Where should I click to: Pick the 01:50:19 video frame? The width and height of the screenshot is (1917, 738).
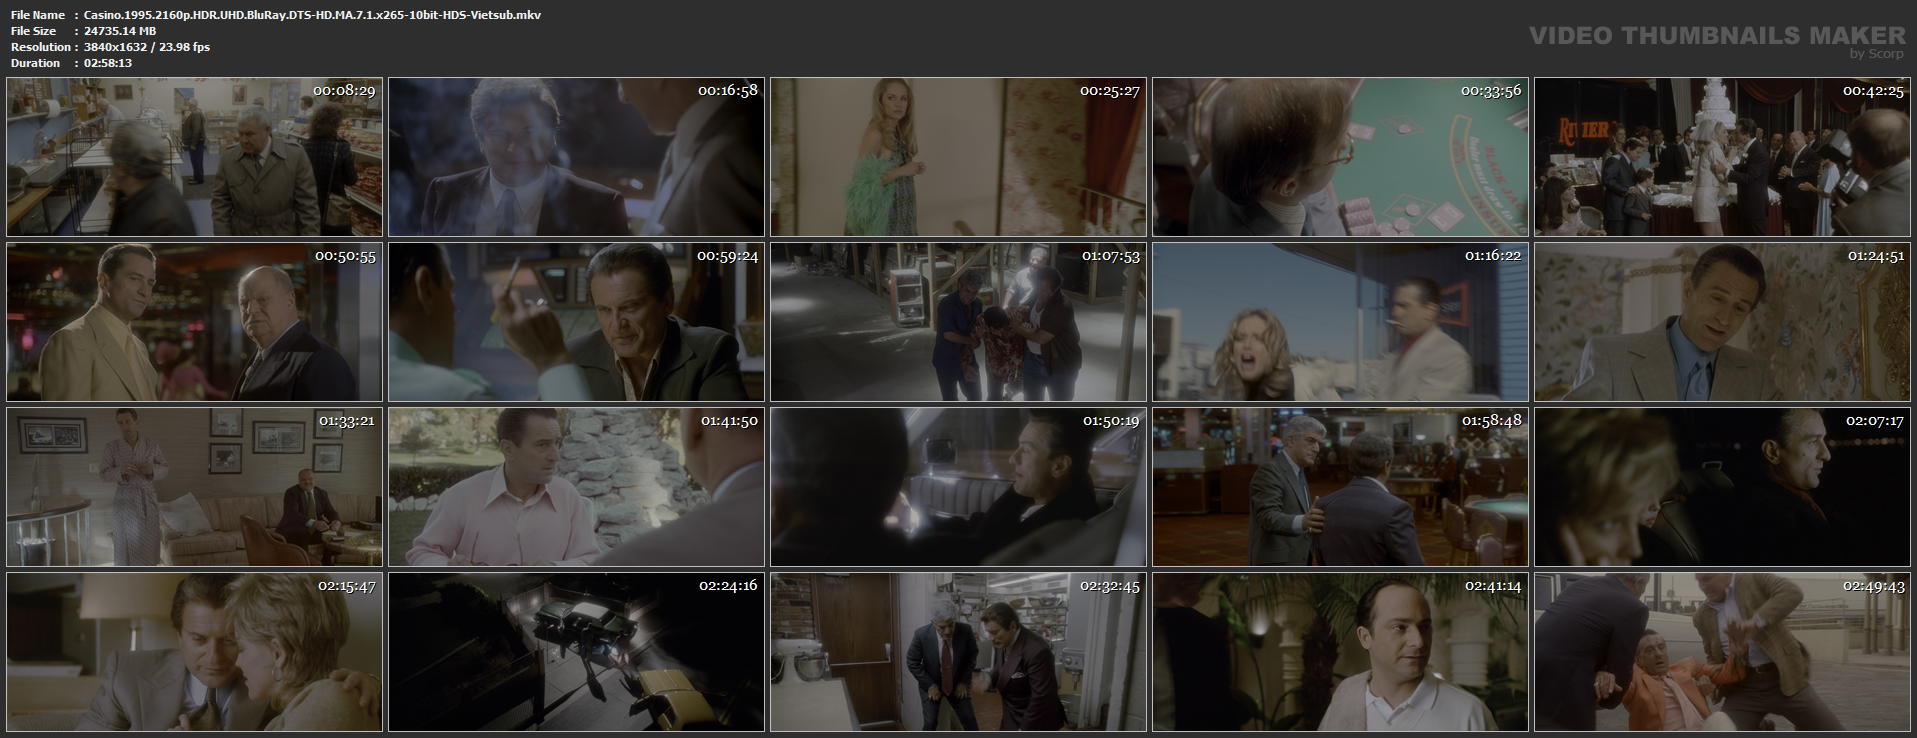959,487
